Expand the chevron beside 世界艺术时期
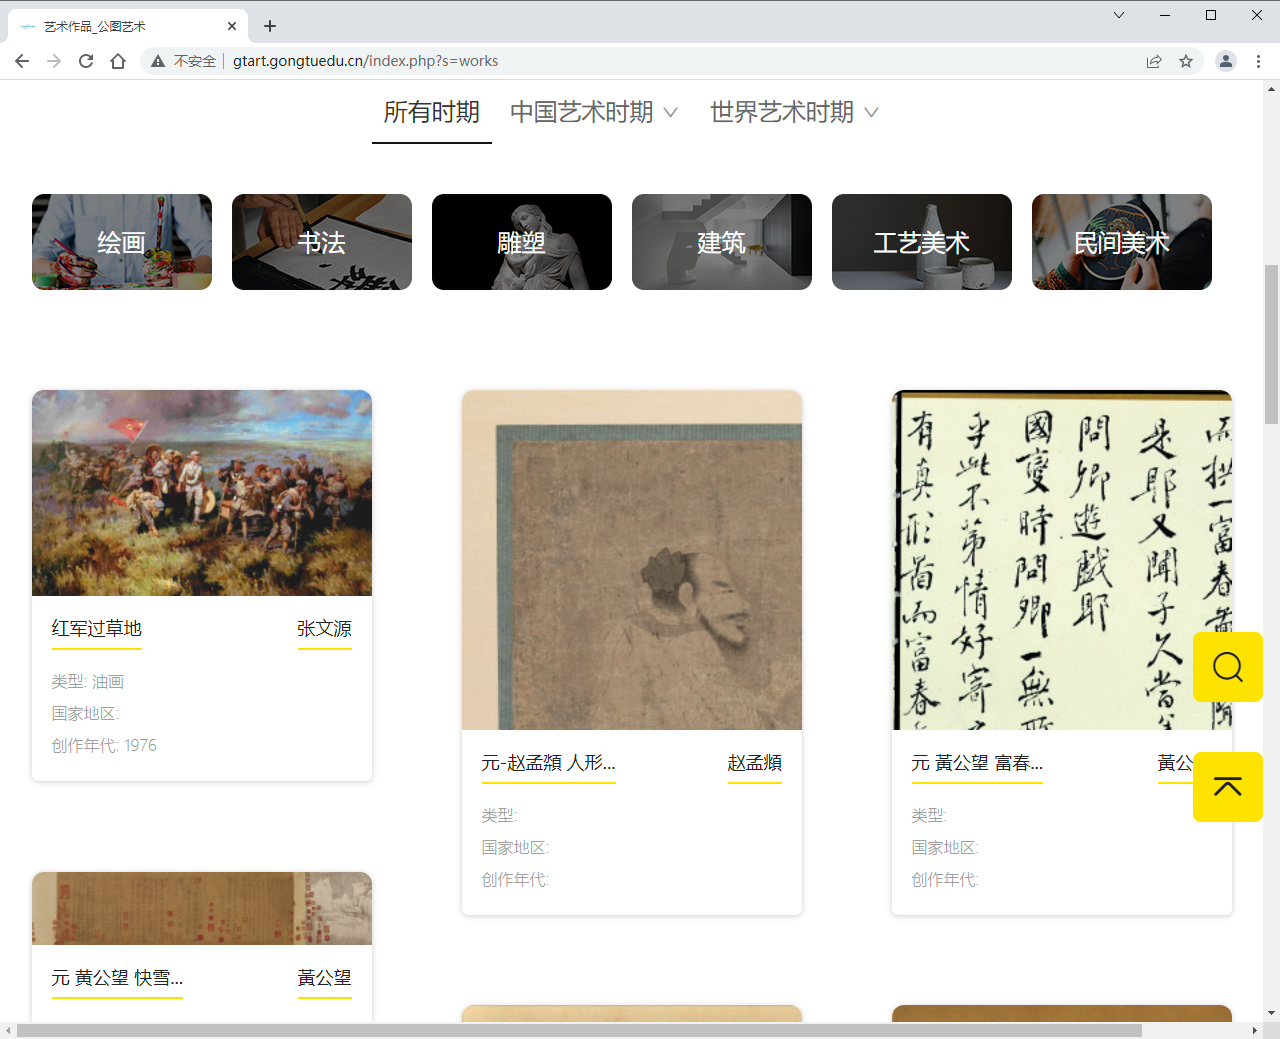1280x1039 pixels. (x=871, y=113)
